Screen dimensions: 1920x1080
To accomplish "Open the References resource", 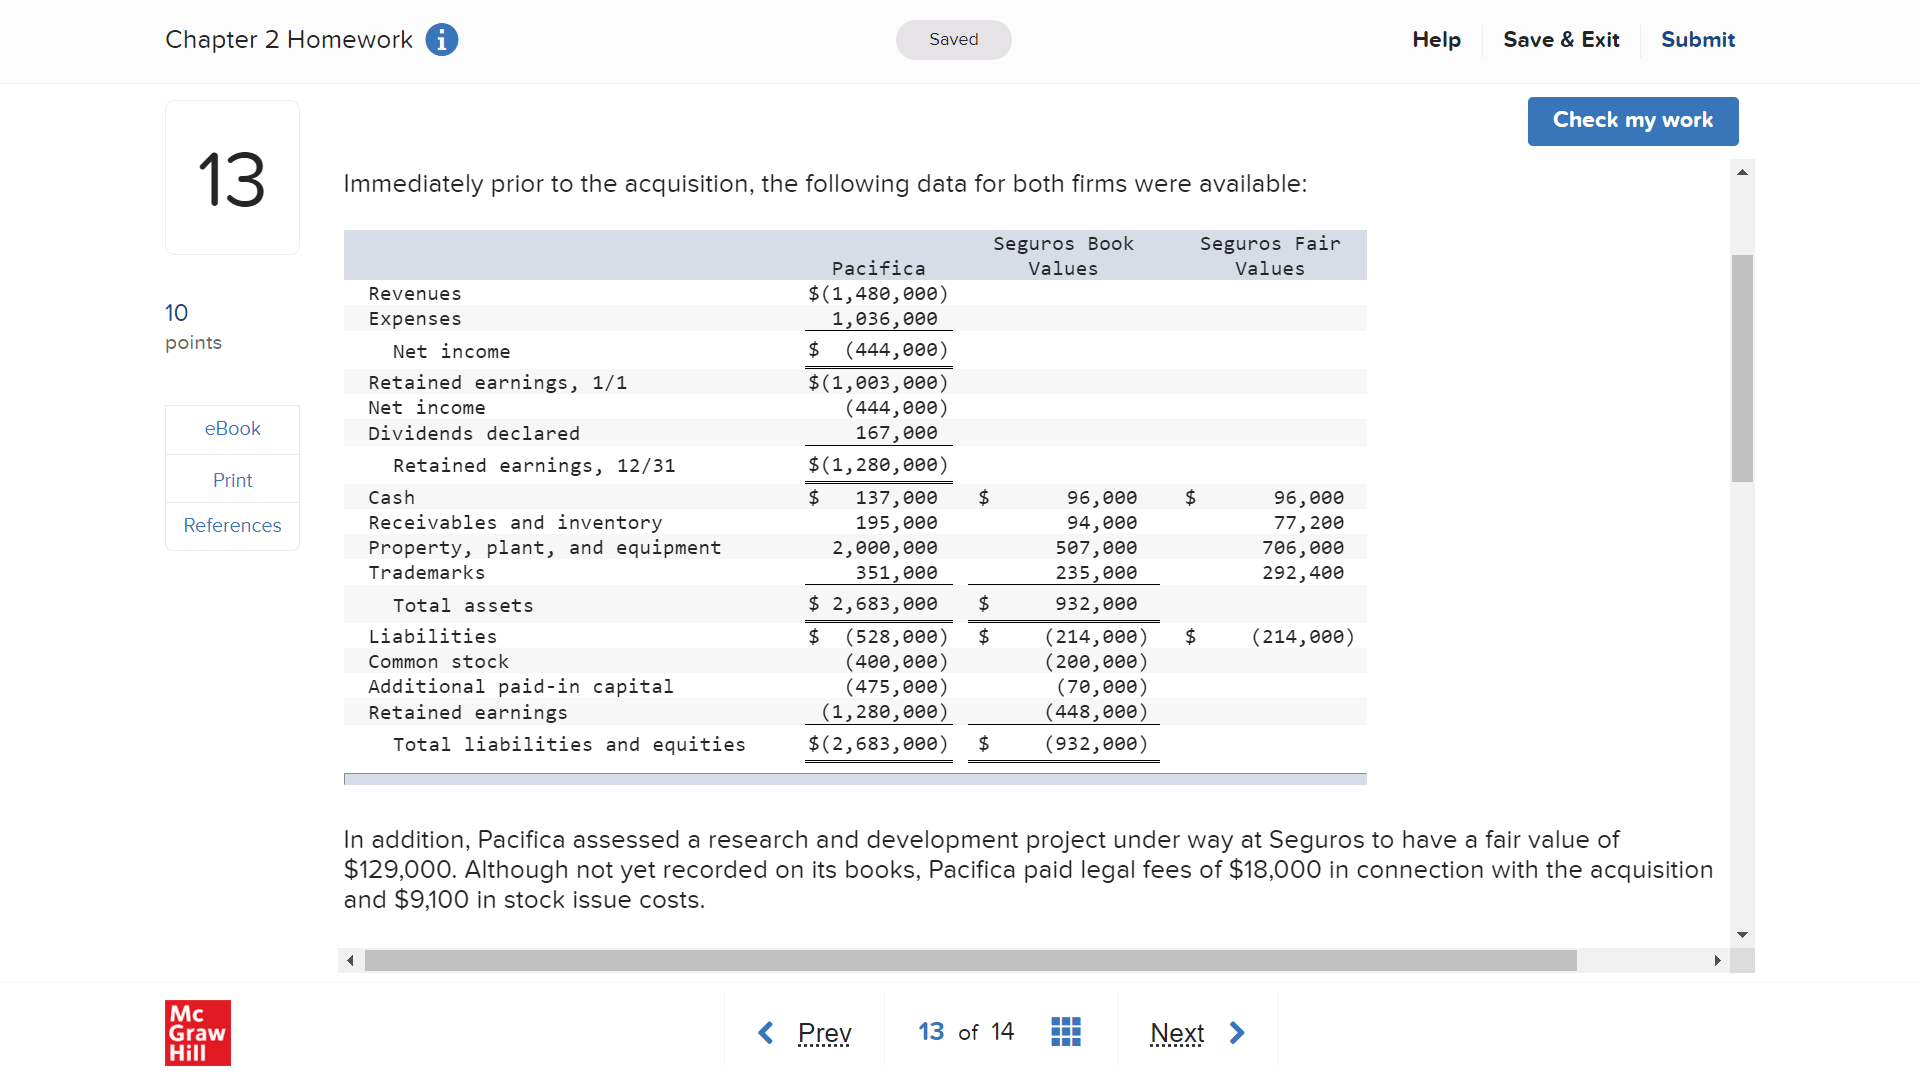I will pyautogui.click(x=232, y=525).
